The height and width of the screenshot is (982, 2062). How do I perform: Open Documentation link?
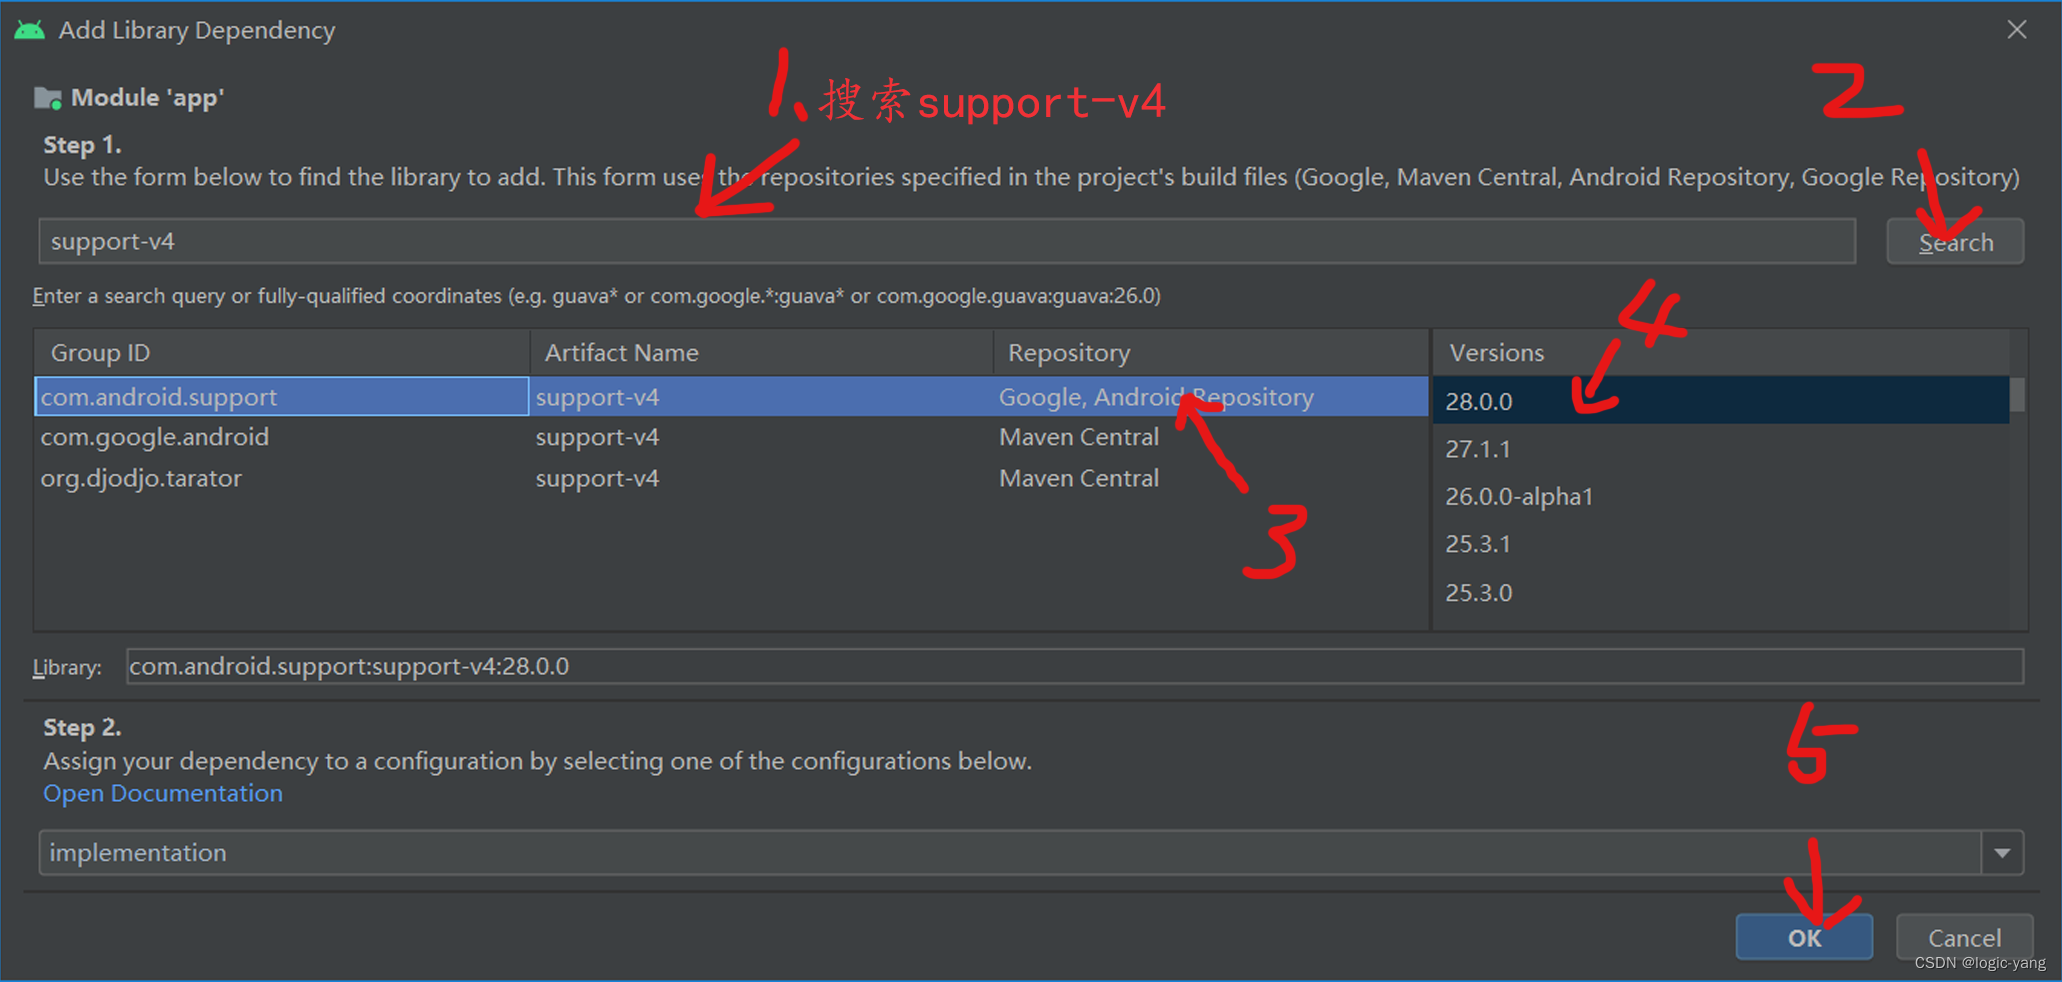coord(163,793)
